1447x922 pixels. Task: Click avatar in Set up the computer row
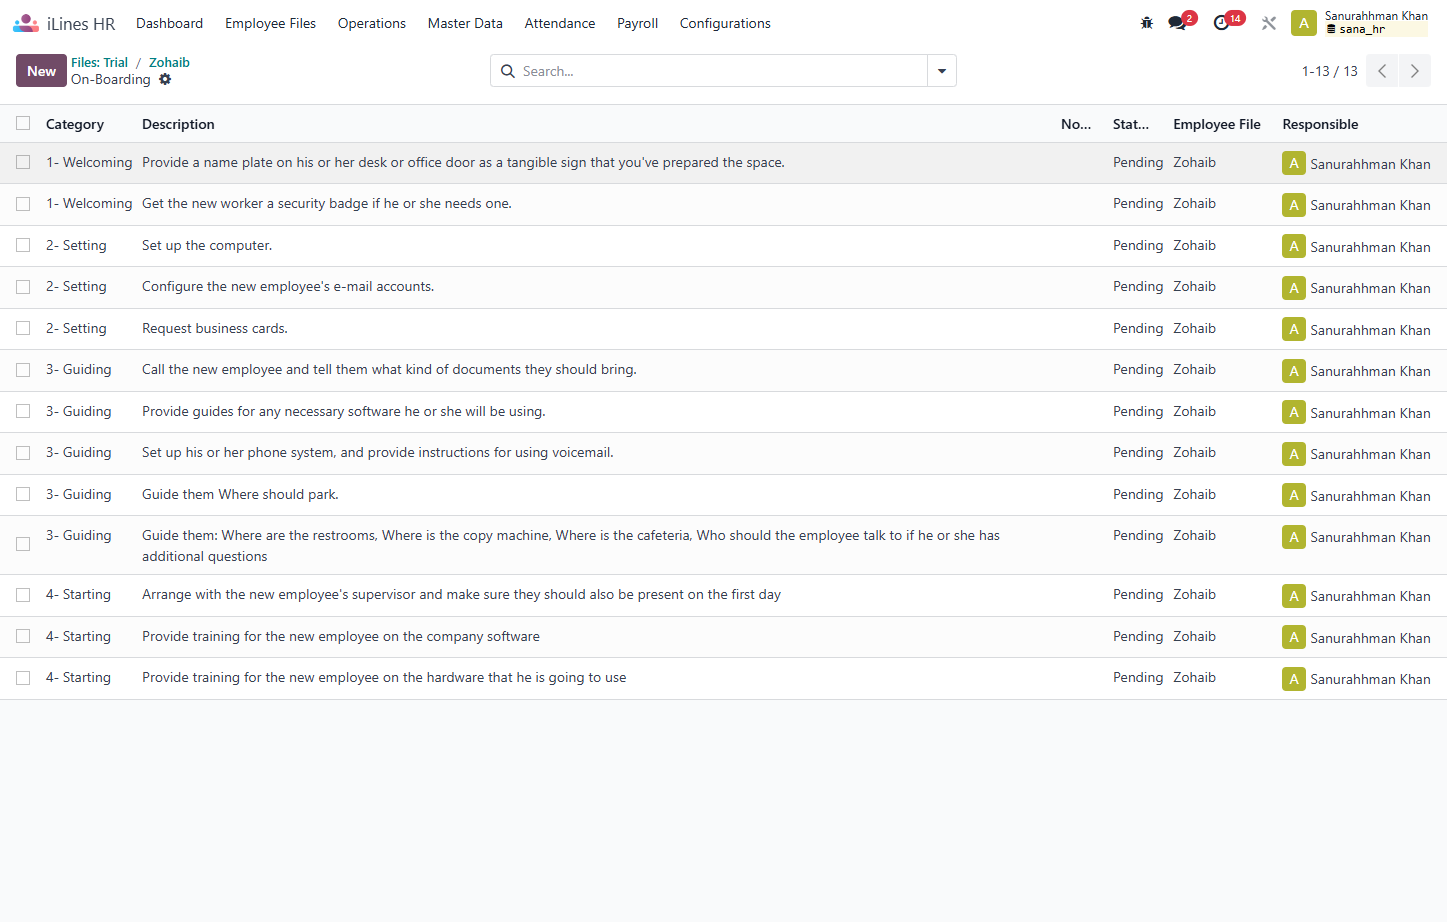coord(1294,246)
